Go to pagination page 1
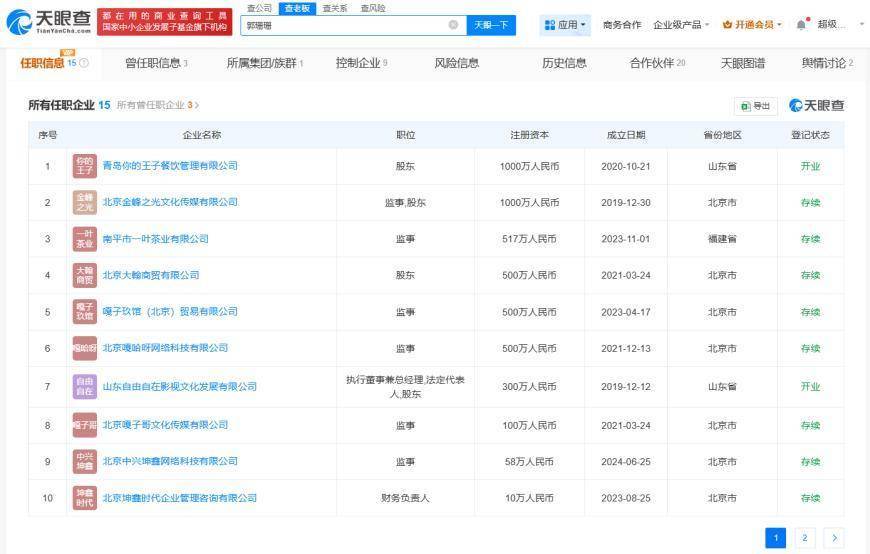870x554 pixels. click(x=776, y=537)
